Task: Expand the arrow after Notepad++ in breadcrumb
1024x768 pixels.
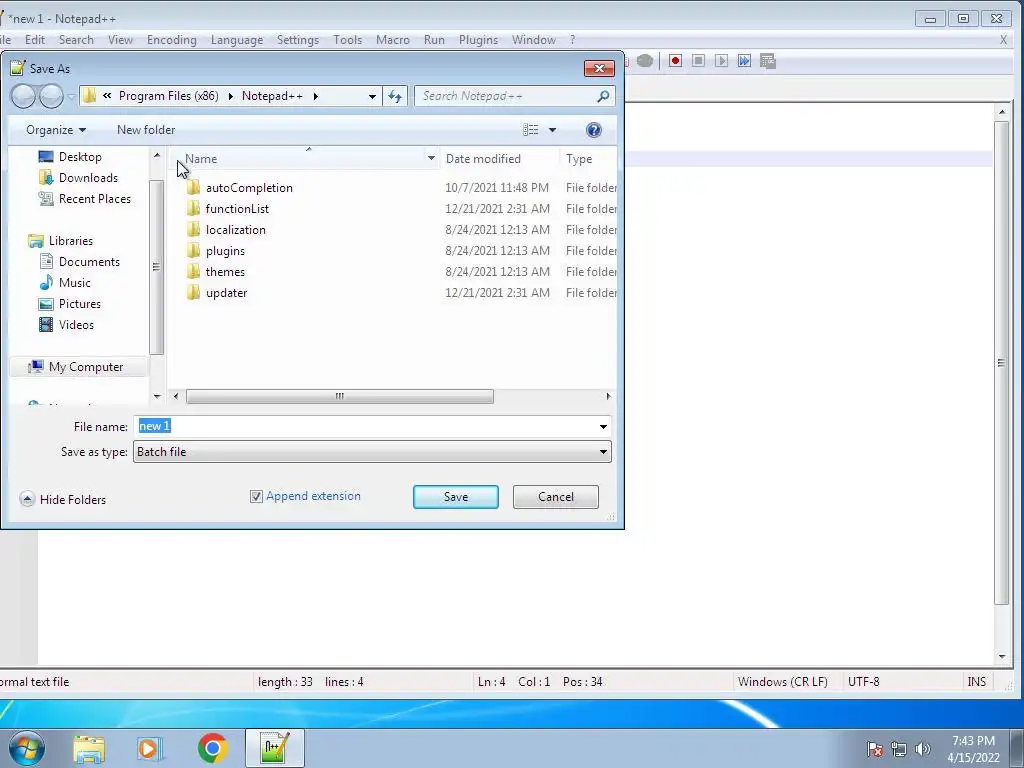Action: click(x=315, y=96)
